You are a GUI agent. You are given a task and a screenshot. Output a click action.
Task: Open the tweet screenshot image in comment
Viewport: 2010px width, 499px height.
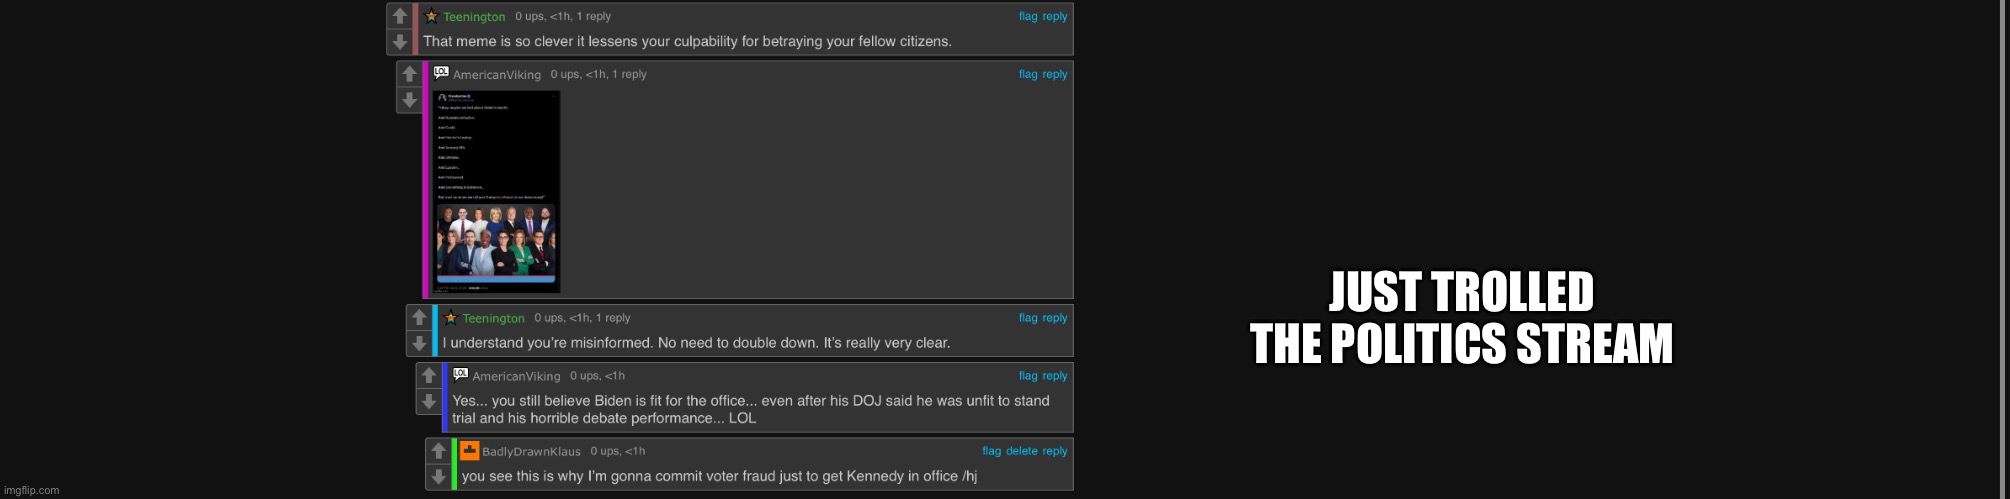pos(497,192)
